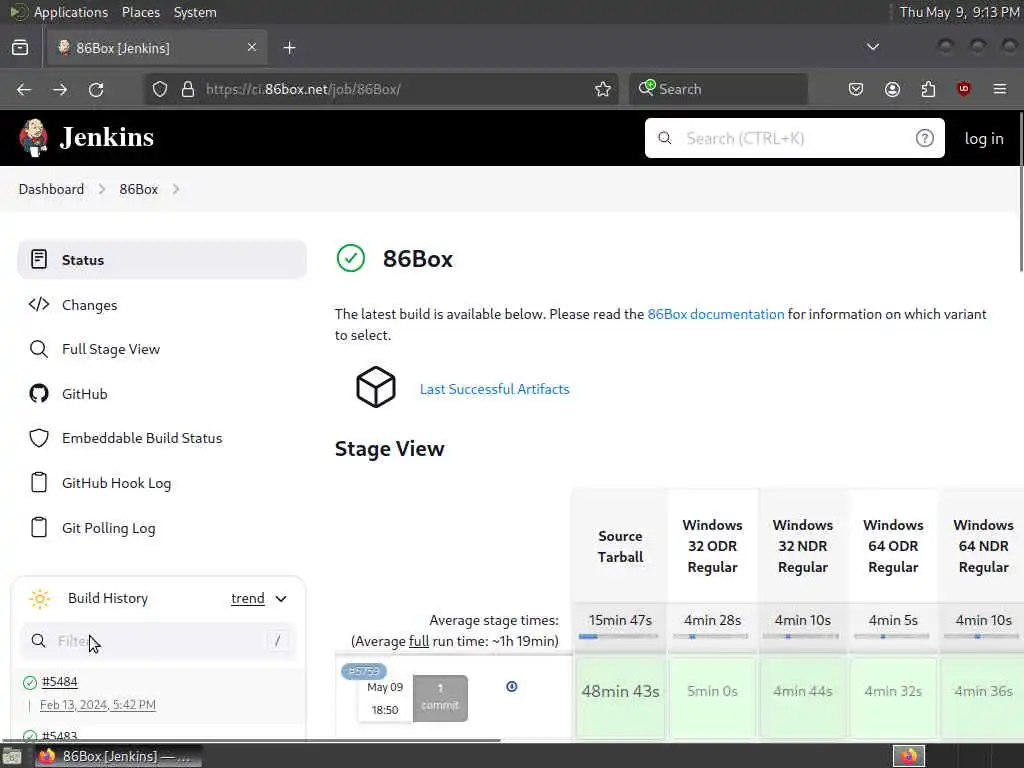Click the build #5484 success status icon
The image size is (1024, 768).
29,682
